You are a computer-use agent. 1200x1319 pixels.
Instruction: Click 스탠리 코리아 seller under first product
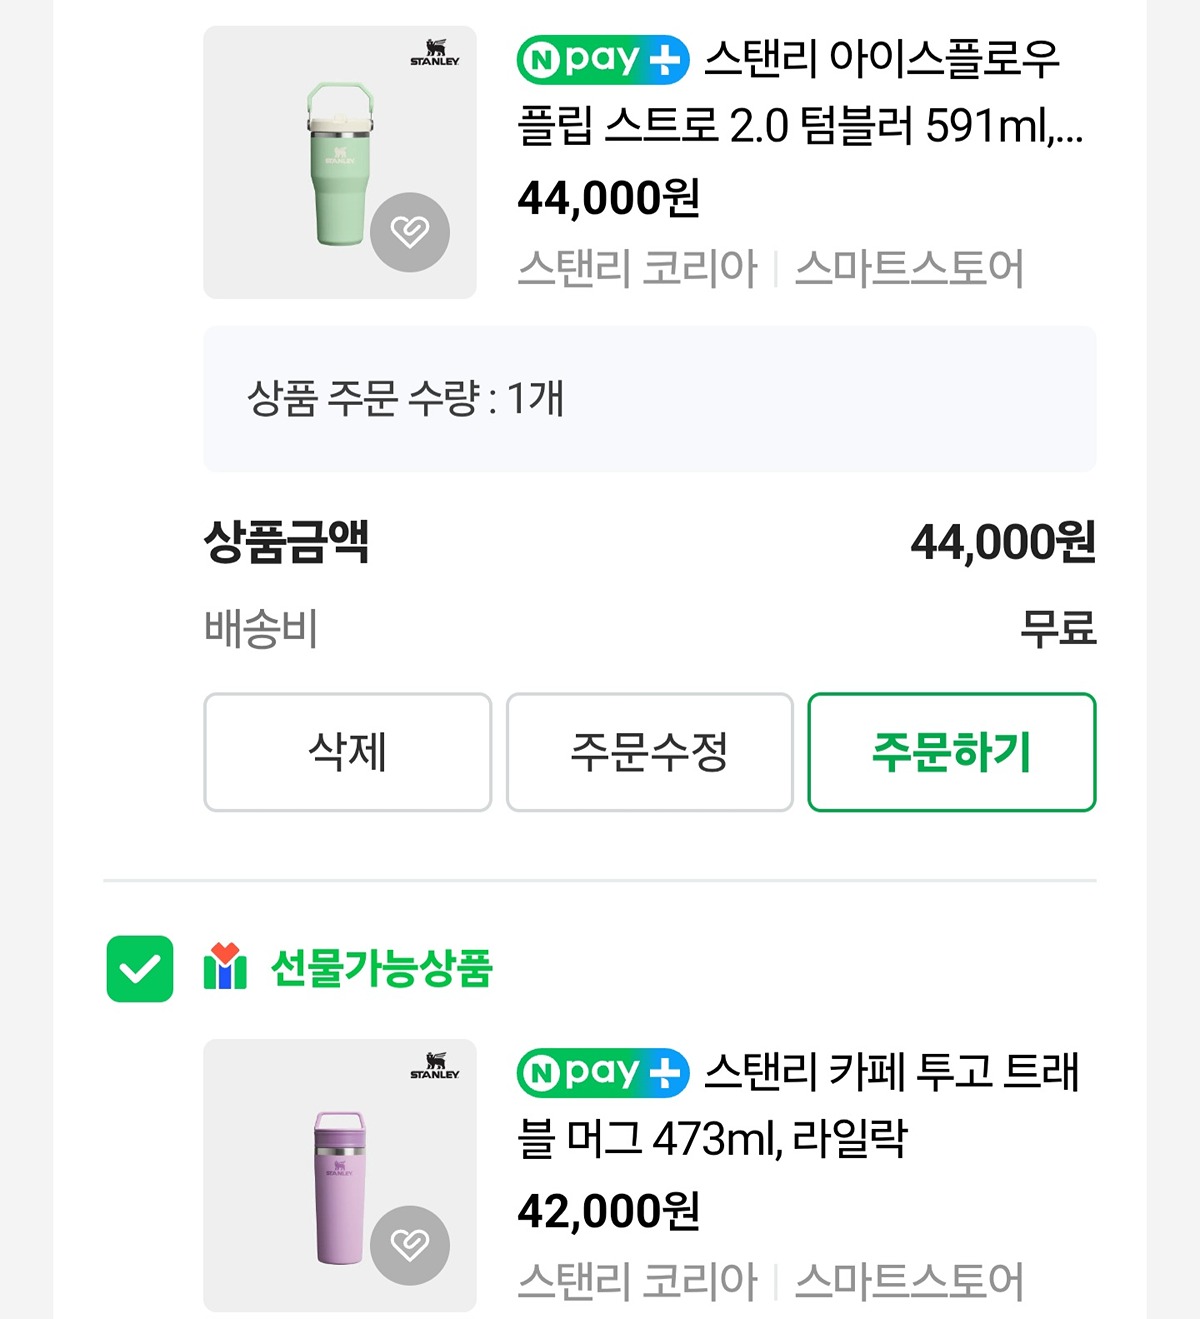pyautogui.click(x=638, y=269)
